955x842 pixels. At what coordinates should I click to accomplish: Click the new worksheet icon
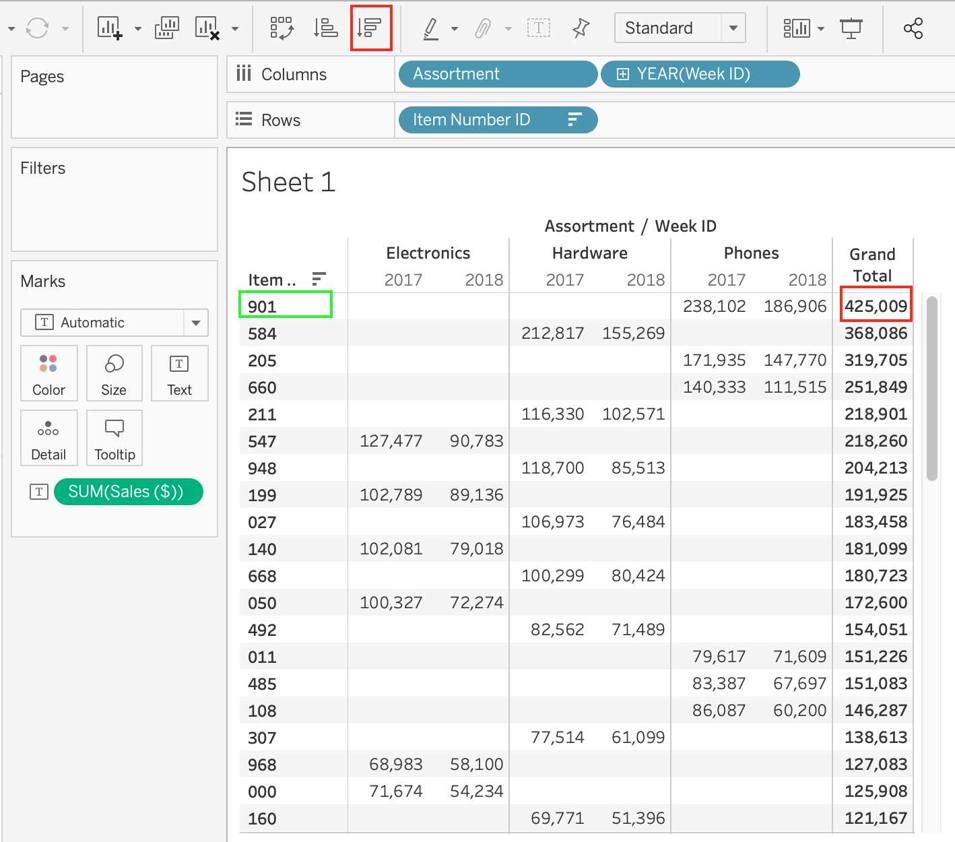coord(109,28)
